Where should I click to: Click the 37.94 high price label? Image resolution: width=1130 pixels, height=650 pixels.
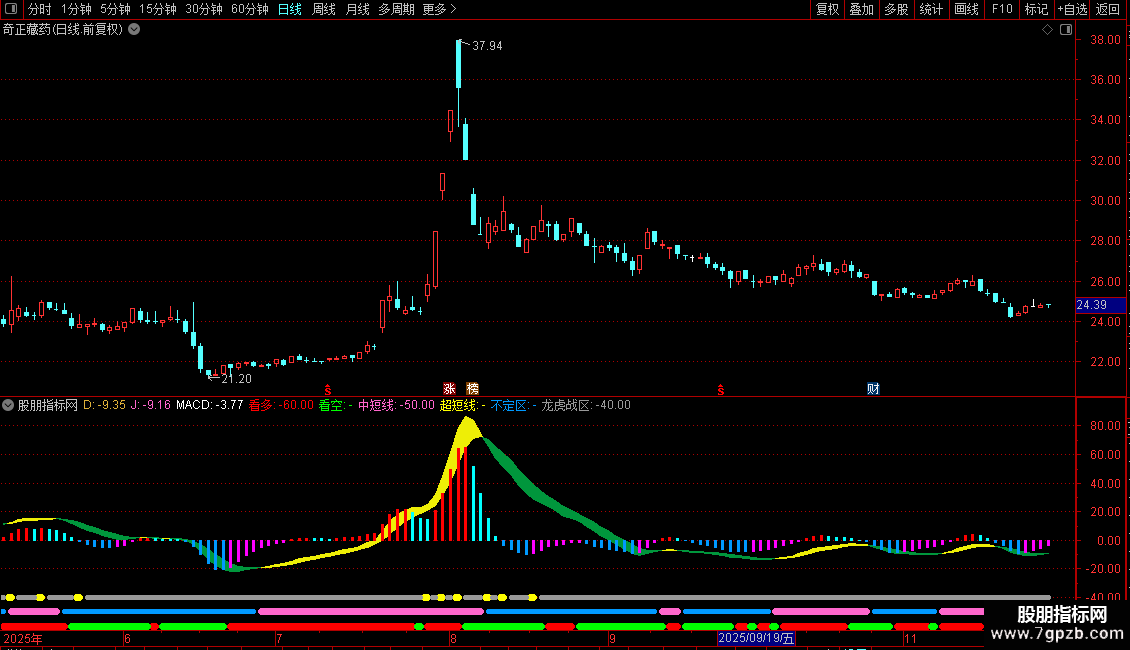click(487, 46)
